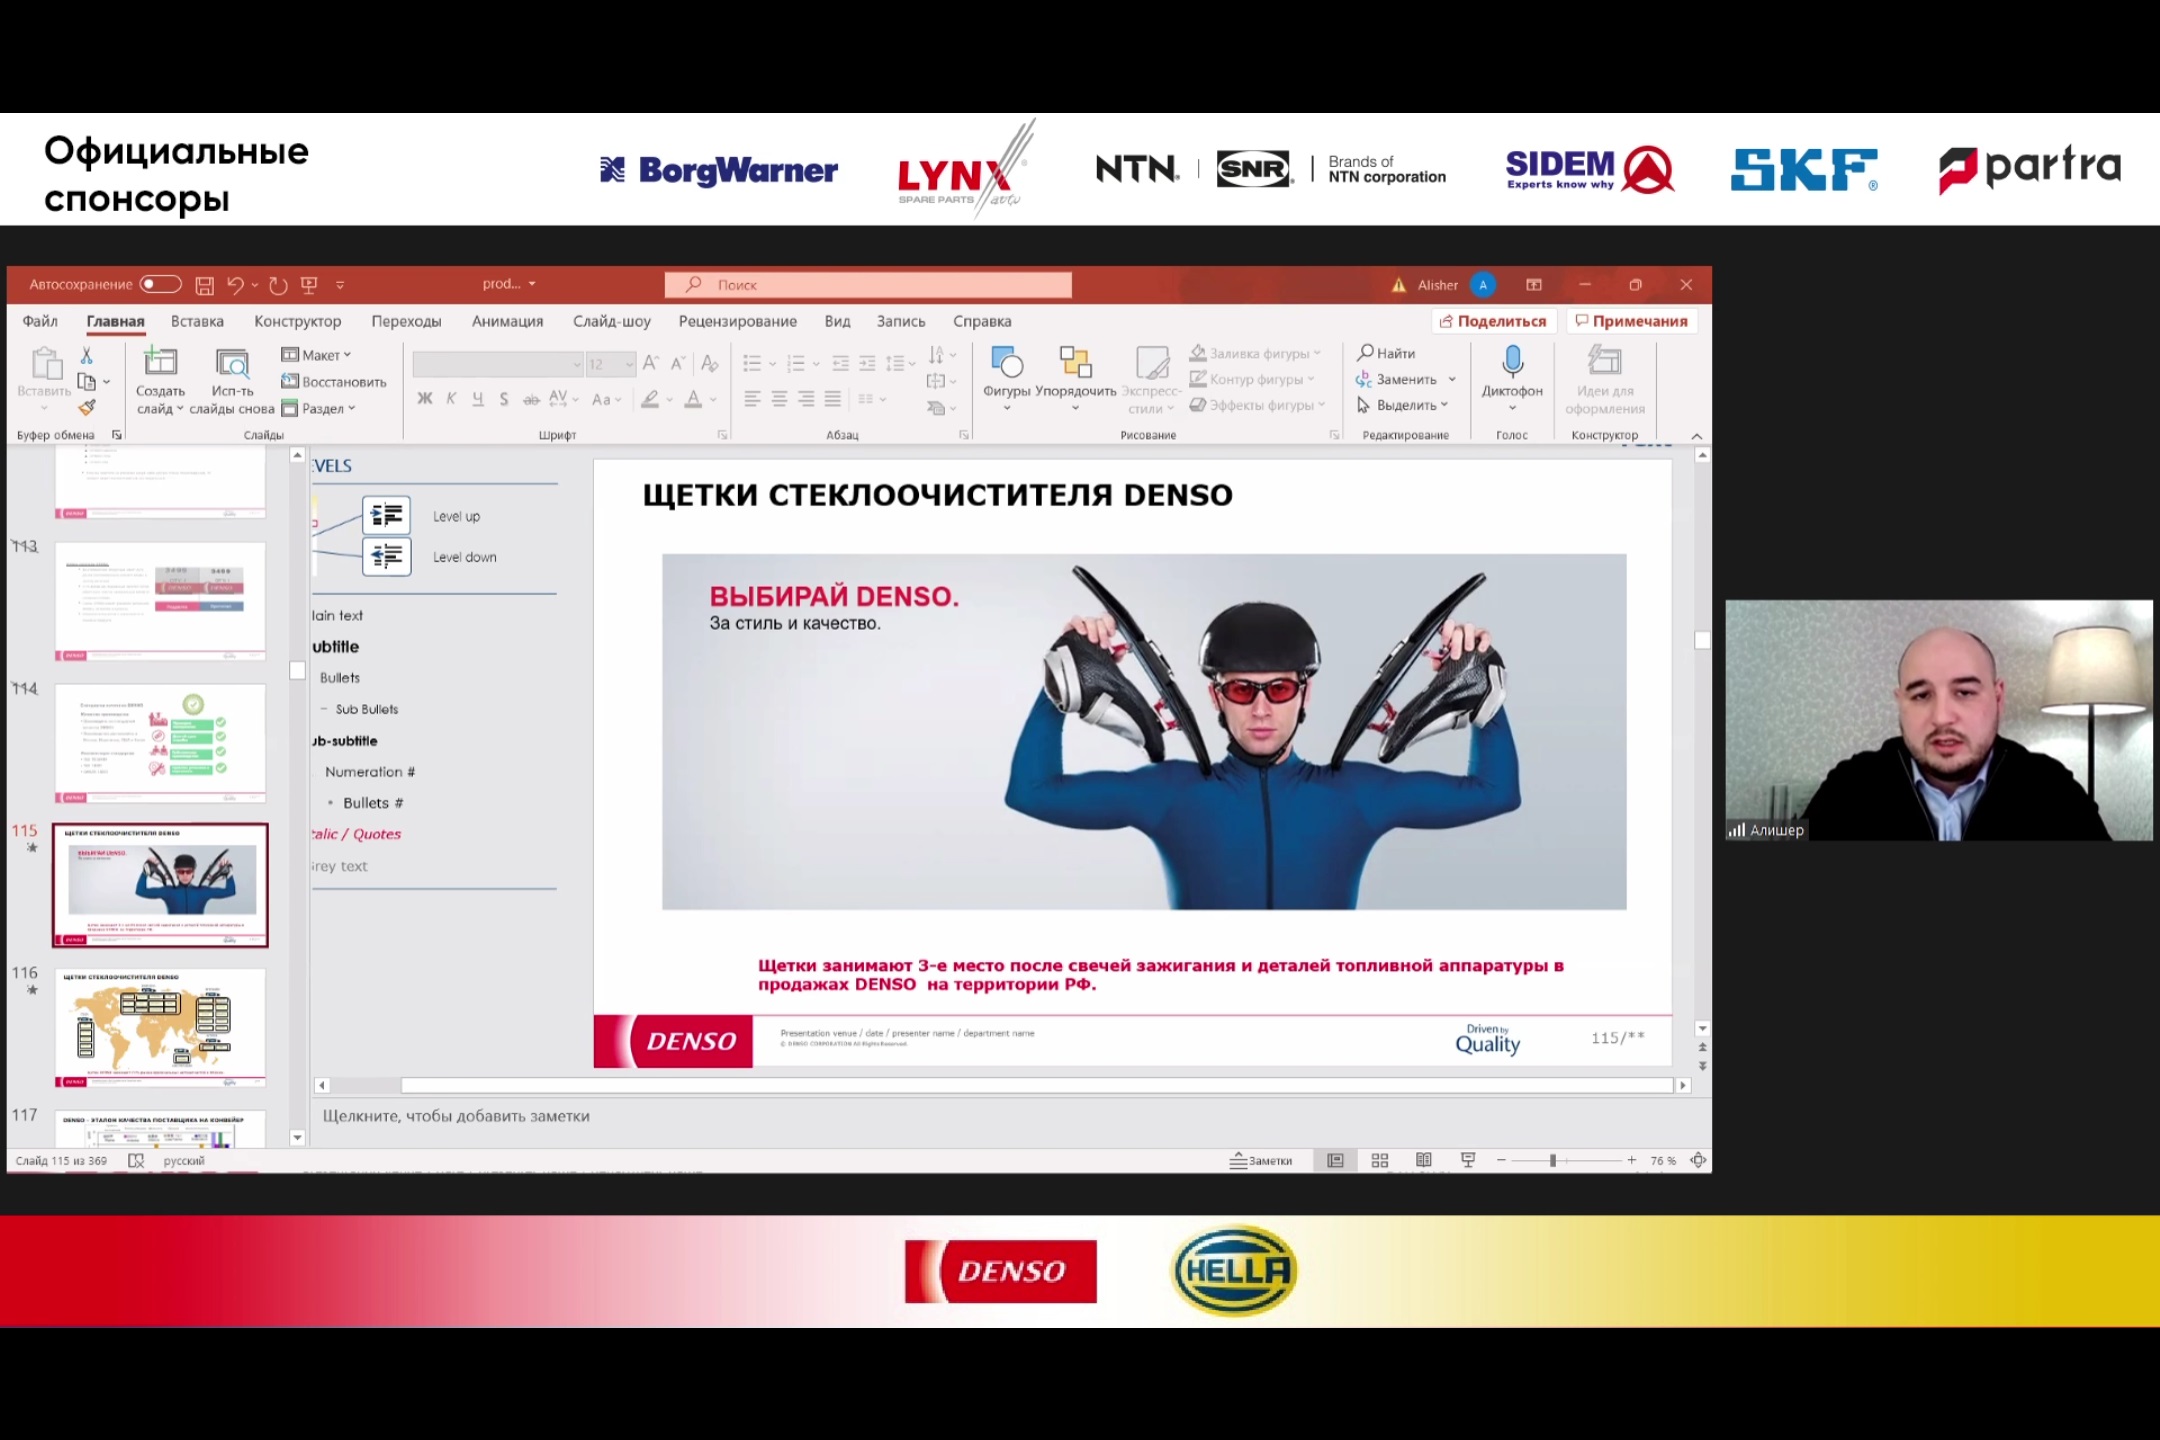Select slide 116 world map thumbnail
Image resolution: width=2160 pixels, height=1440 pixels.
(160, 1027)
